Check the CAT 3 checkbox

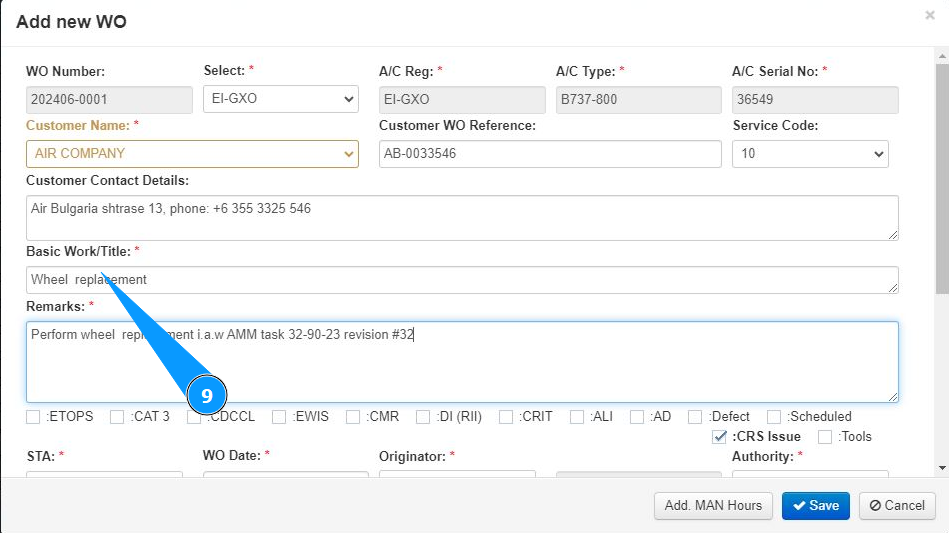point(117,417)
